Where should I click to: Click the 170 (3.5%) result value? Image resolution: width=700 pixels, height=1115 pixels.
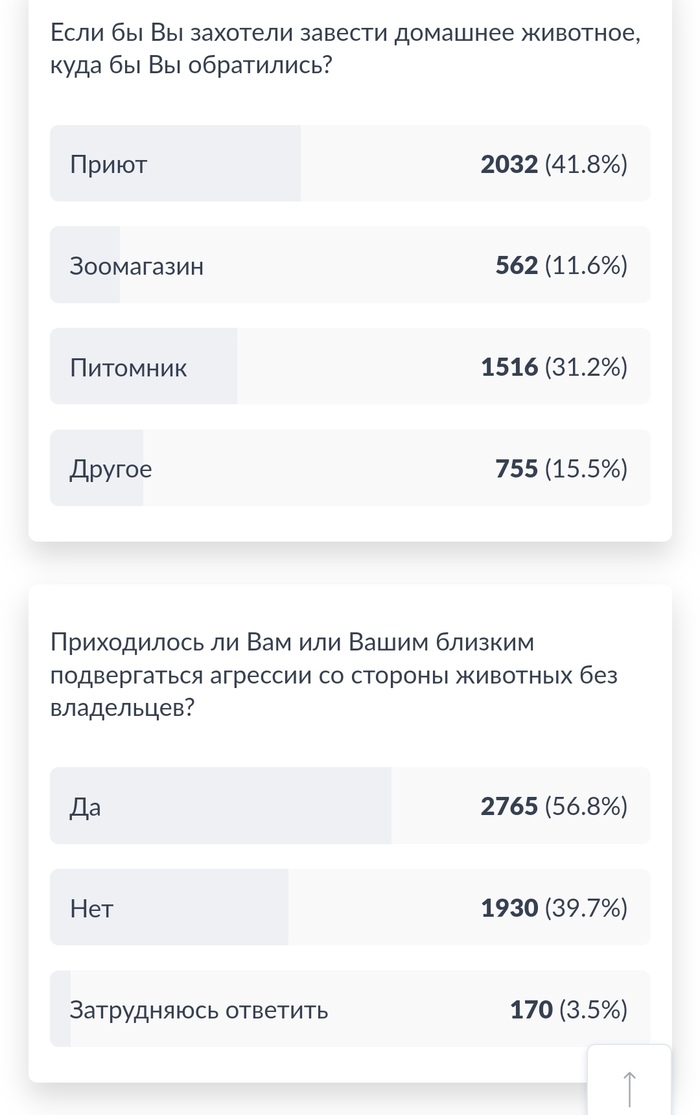point(568,1010)
